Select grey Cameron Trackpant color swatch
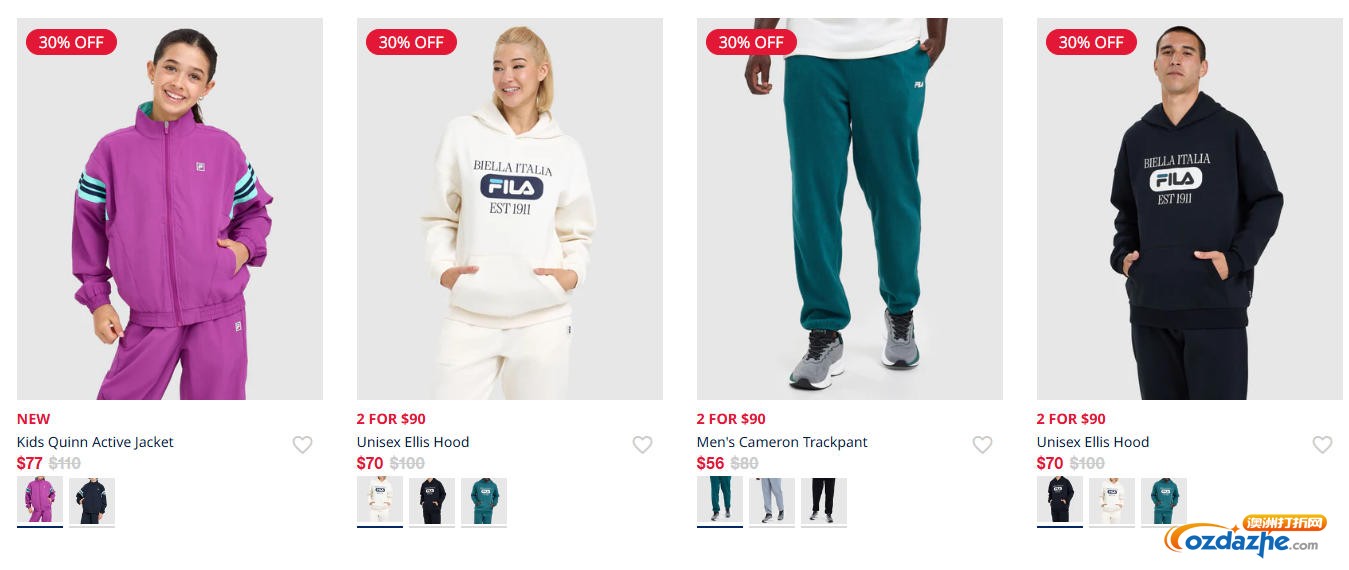1349x570 pixels. (772, 500)
